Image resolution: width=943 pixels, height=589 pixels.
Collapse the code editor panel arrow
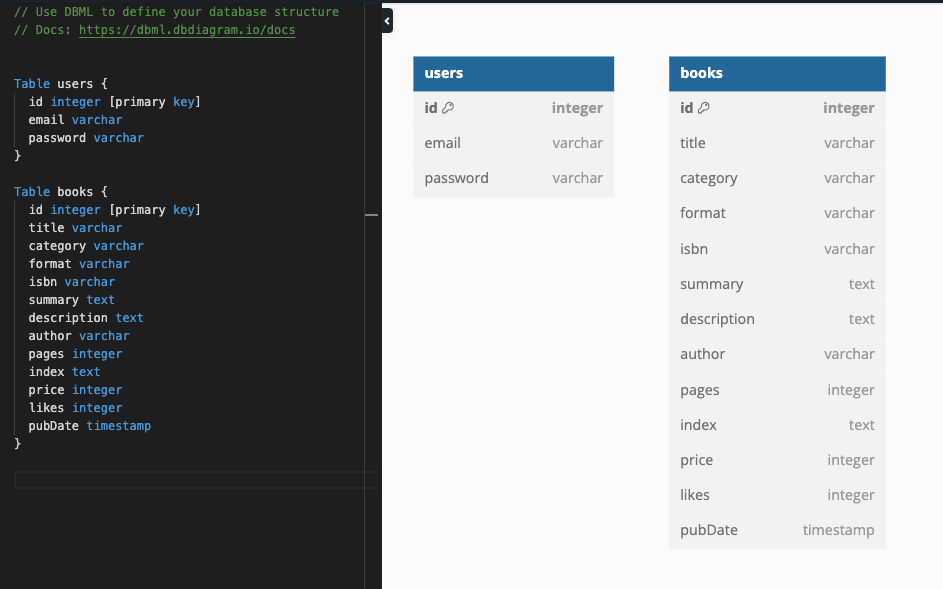(x=387, y=21)
